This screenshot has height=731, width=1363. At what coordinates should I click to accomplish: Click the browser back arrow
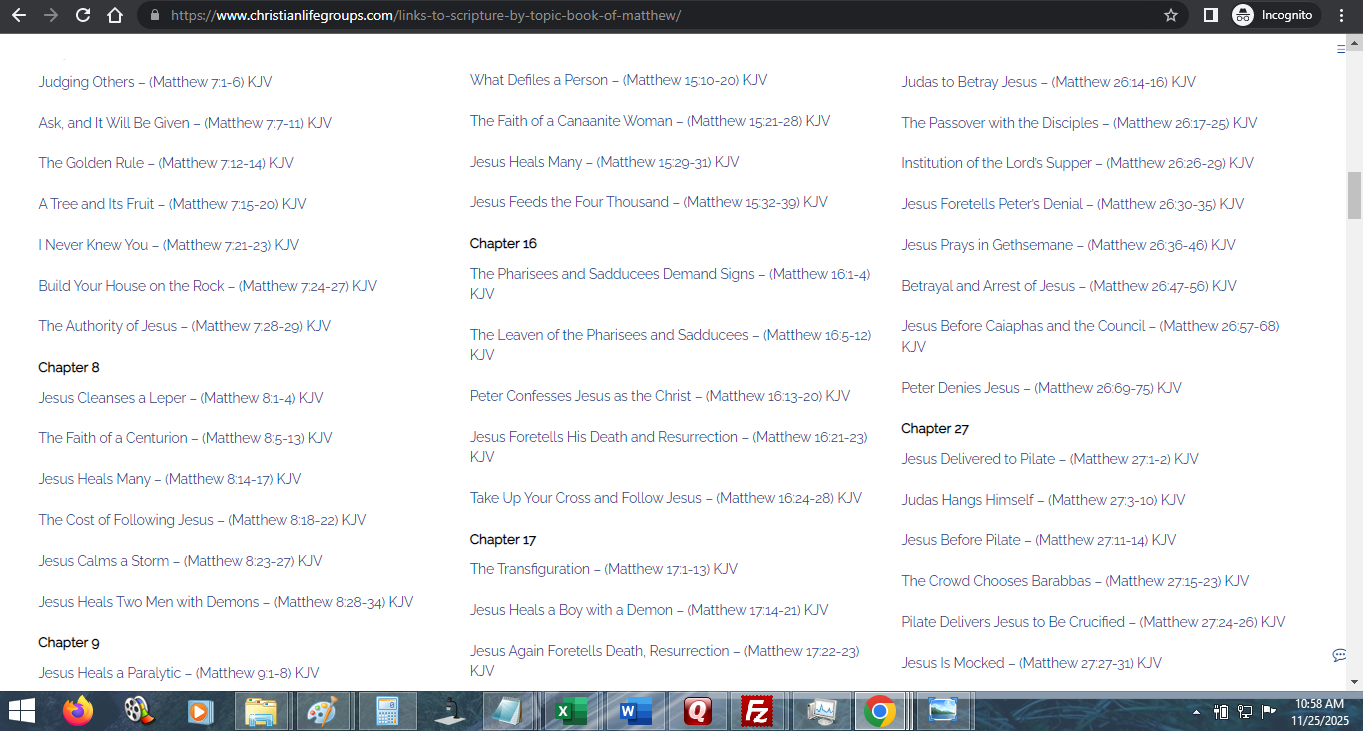pos(20,16)
